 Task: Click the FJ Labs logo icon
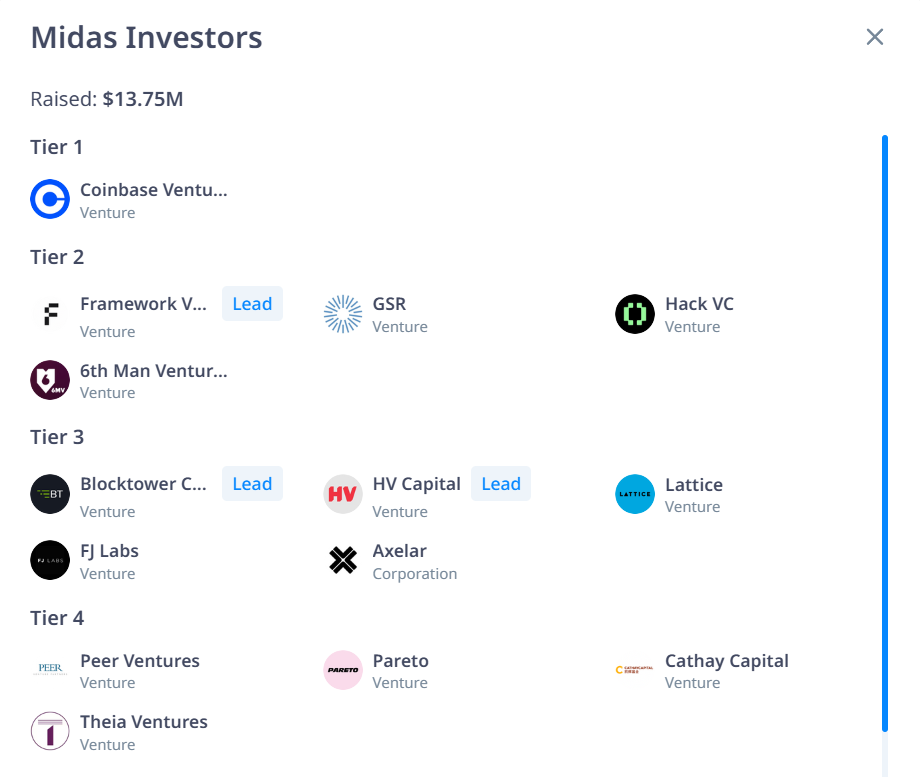[x=50, y=560]
